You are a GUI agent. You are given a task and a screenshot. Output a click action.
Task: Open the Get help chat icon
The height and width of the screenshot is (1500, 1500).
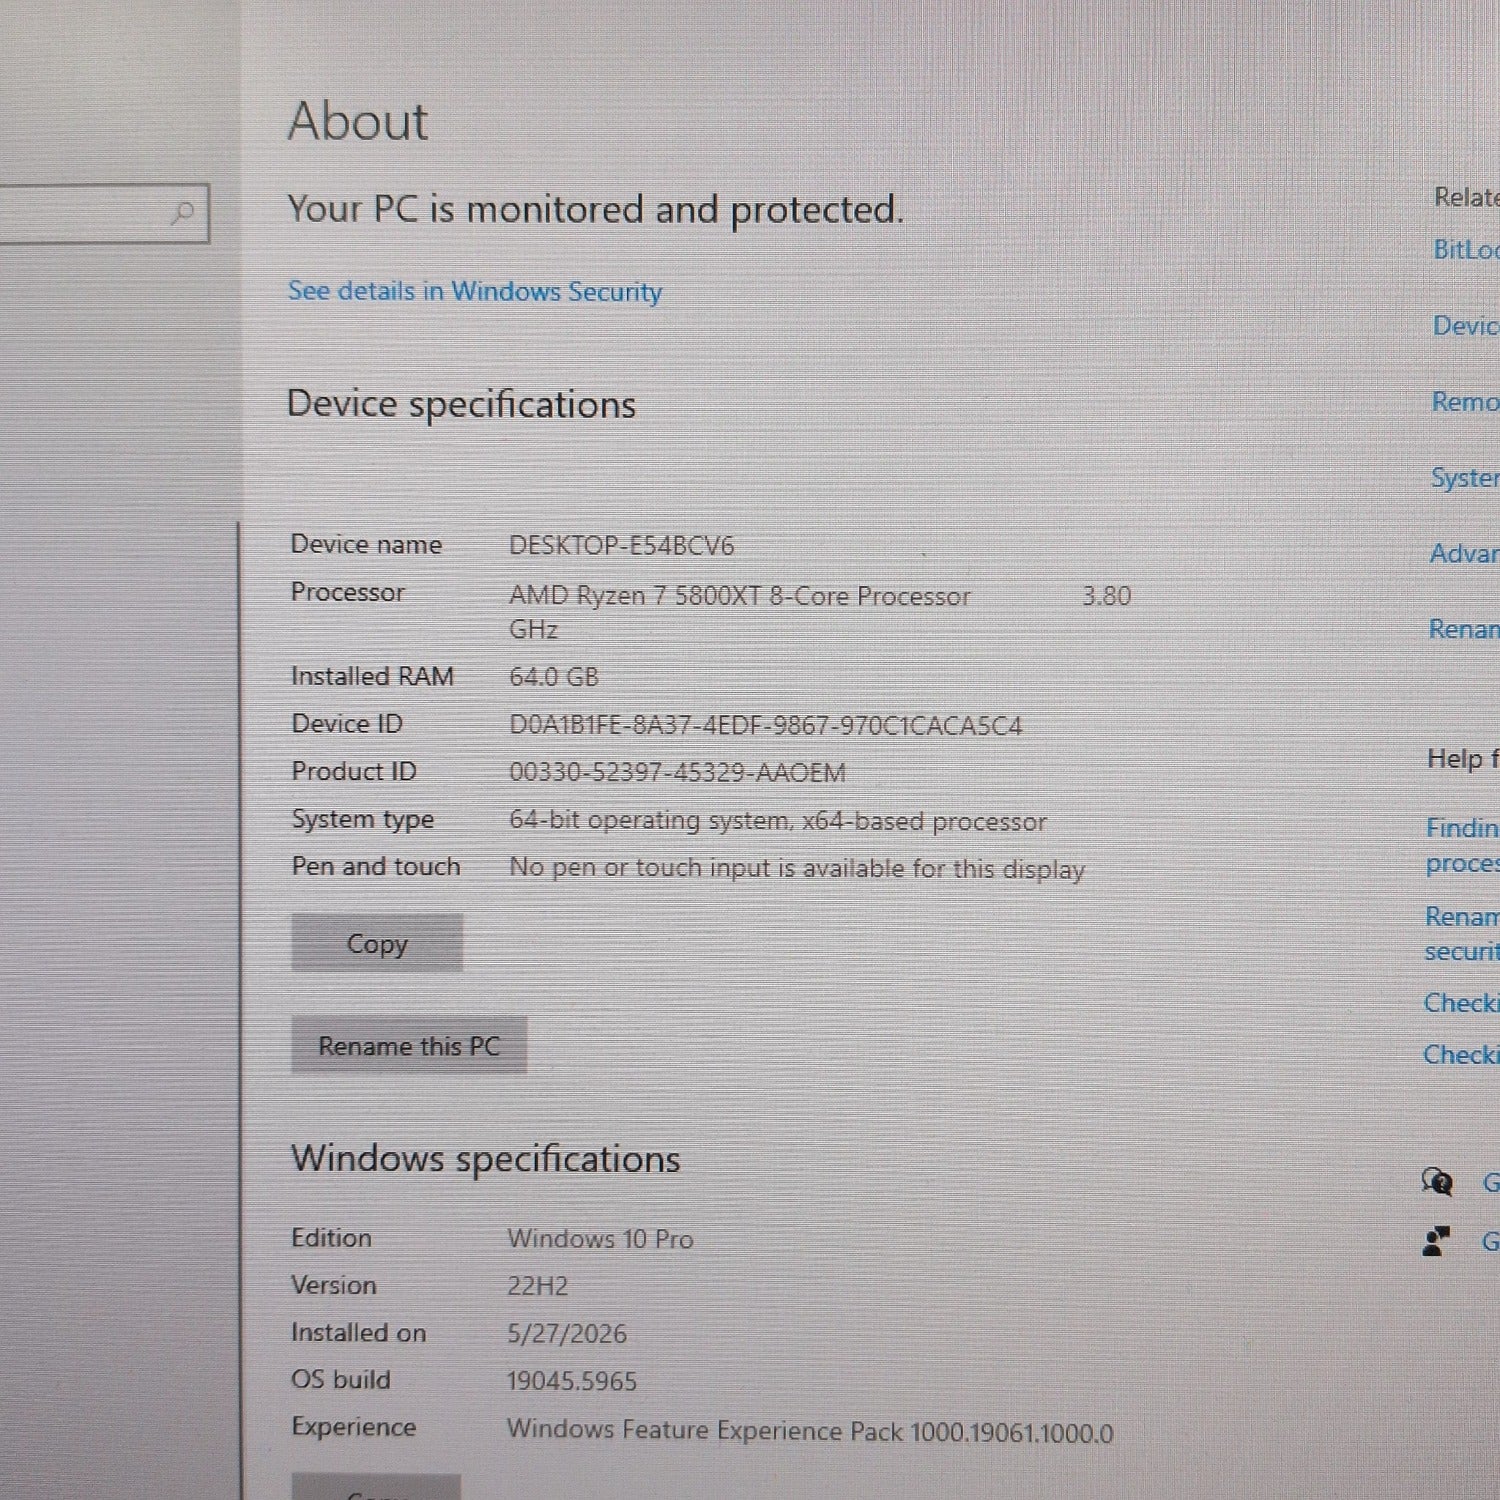1437,1182
